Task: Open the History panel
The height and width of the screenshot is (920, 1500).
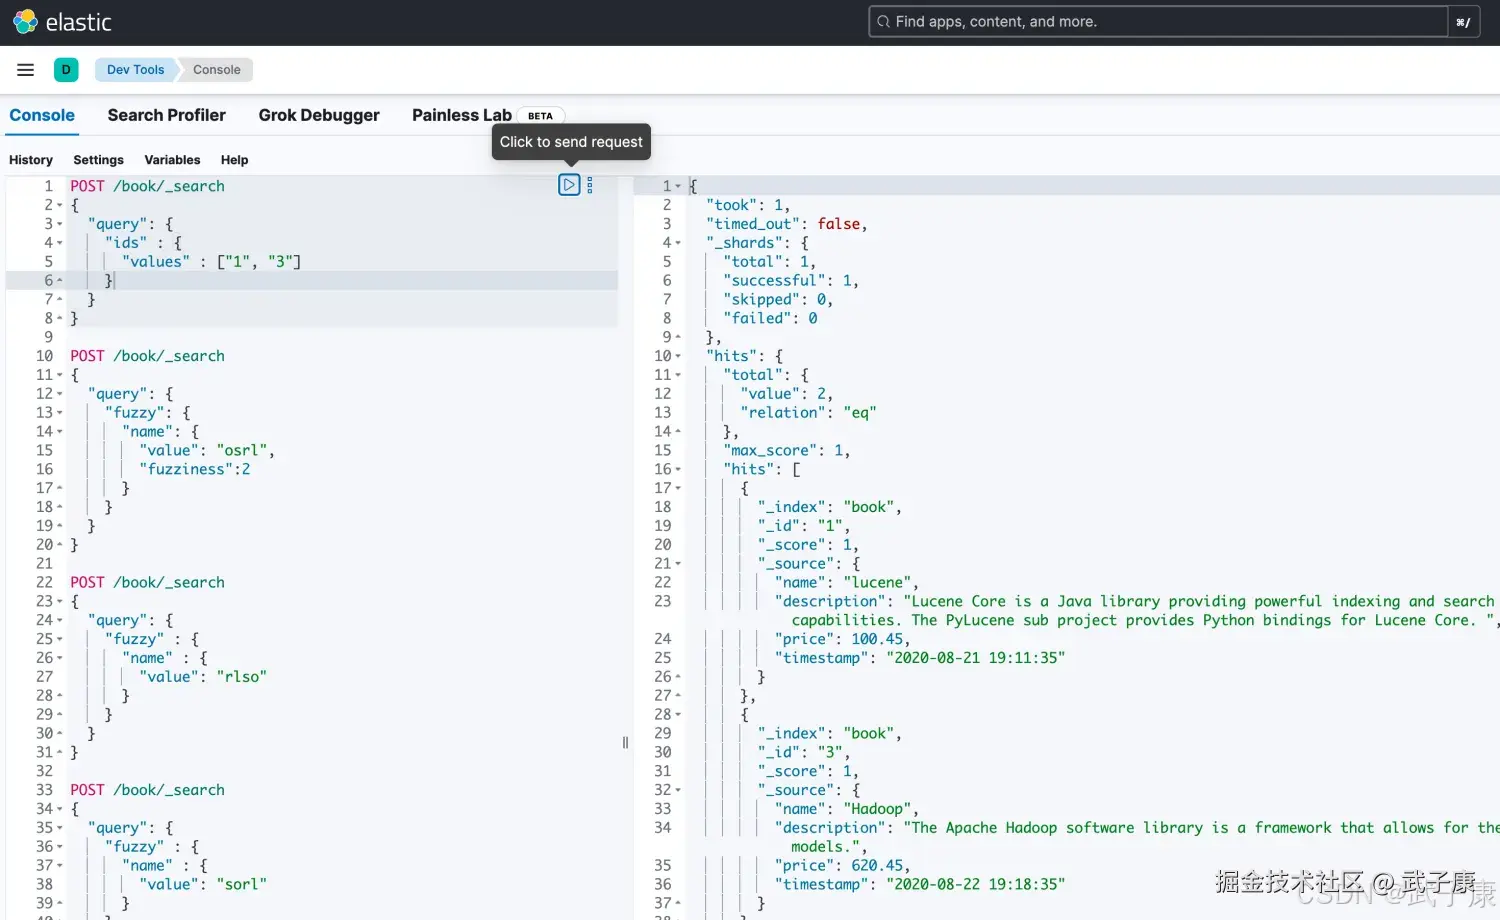Action: pos(31,160)
